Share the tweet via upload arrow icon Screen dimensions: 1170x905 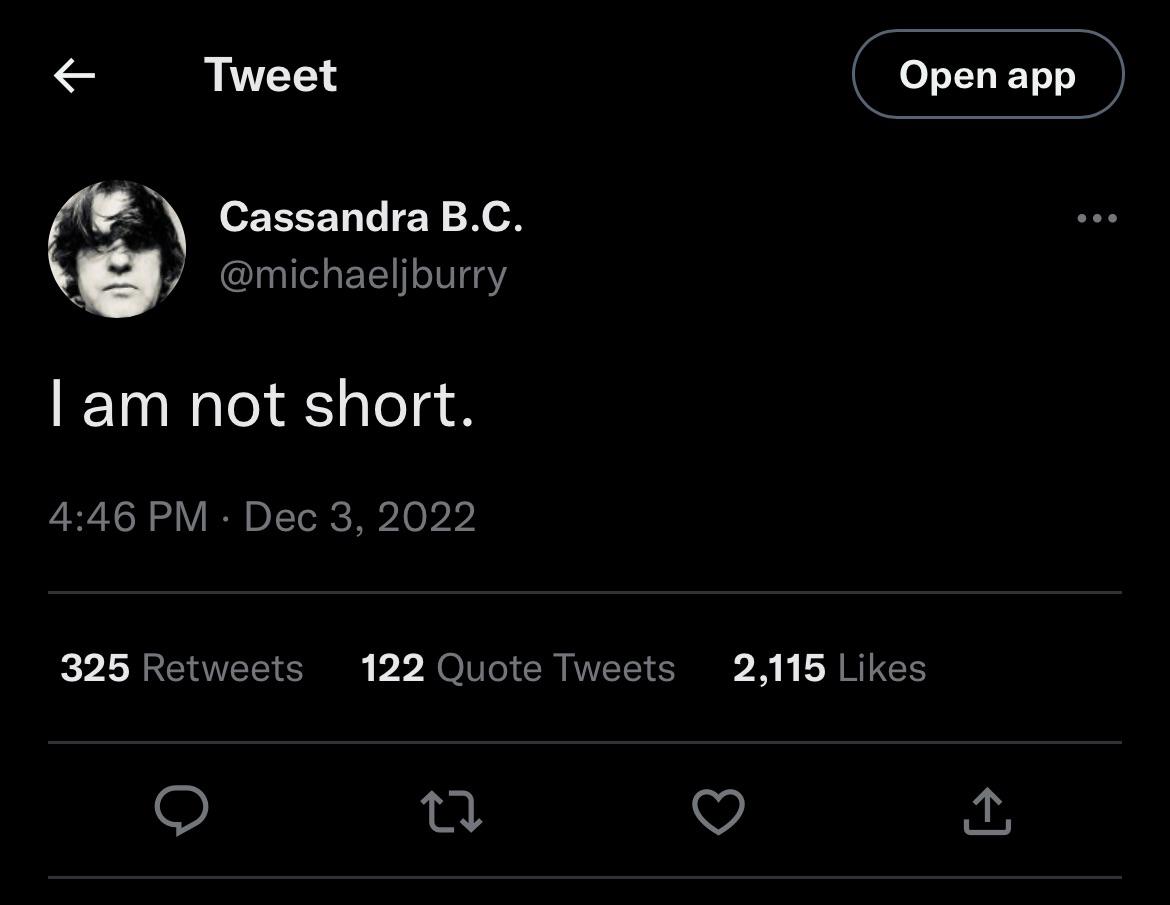pos(987,810)
